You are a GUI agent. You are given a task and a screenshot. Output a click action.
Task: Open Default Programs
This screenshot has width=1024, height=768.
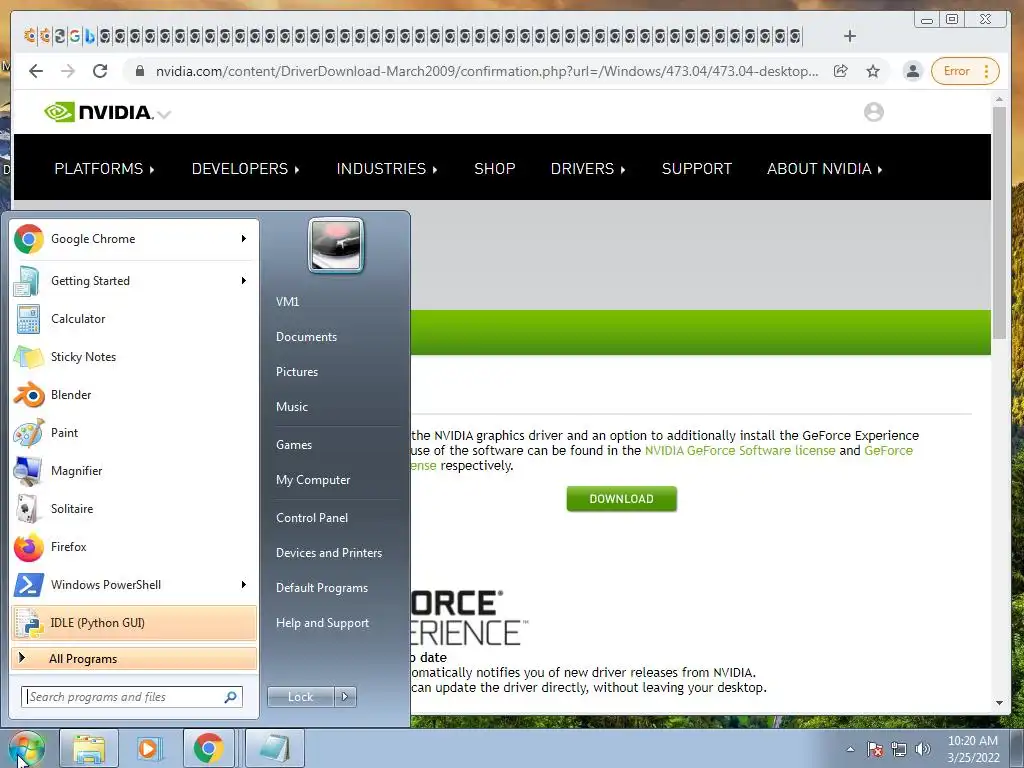pyautogui.click(x=322, y=588)
